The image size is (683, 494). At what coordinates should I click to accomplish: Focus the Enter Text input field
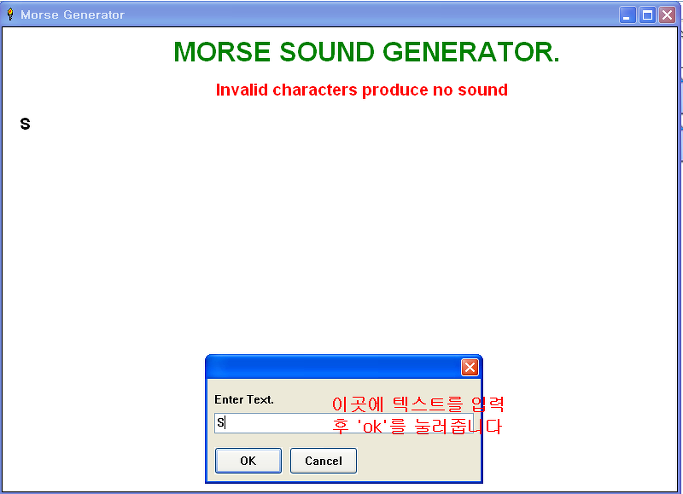344,423
